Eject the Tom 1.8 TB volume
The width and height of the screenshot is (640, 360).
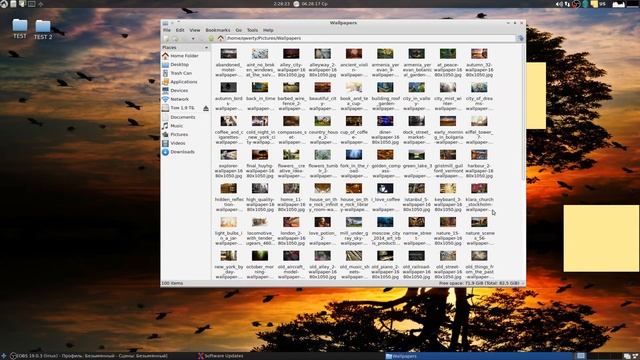pos(206,108)
